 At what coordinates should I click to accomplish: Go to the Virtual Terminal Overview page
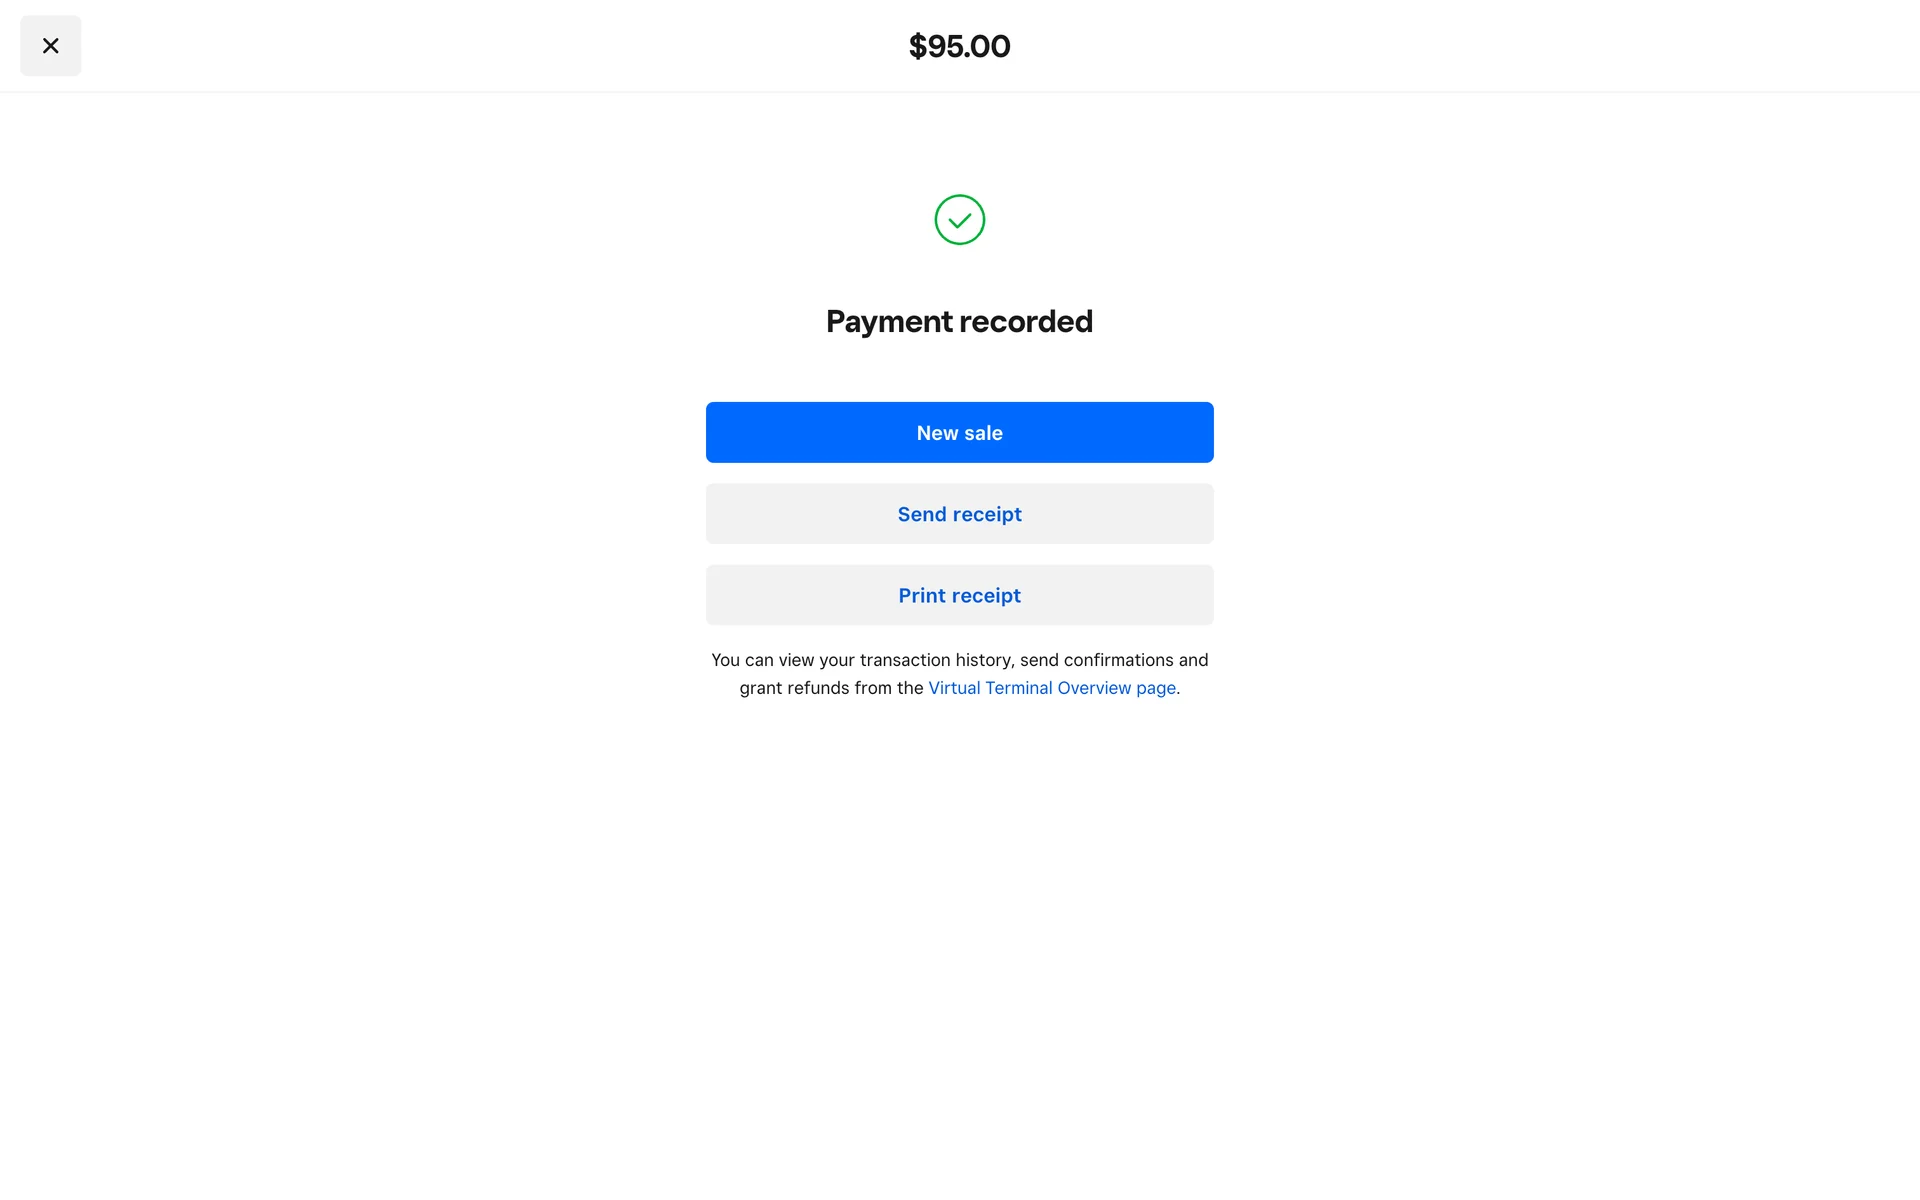(x=1051, y=688)
